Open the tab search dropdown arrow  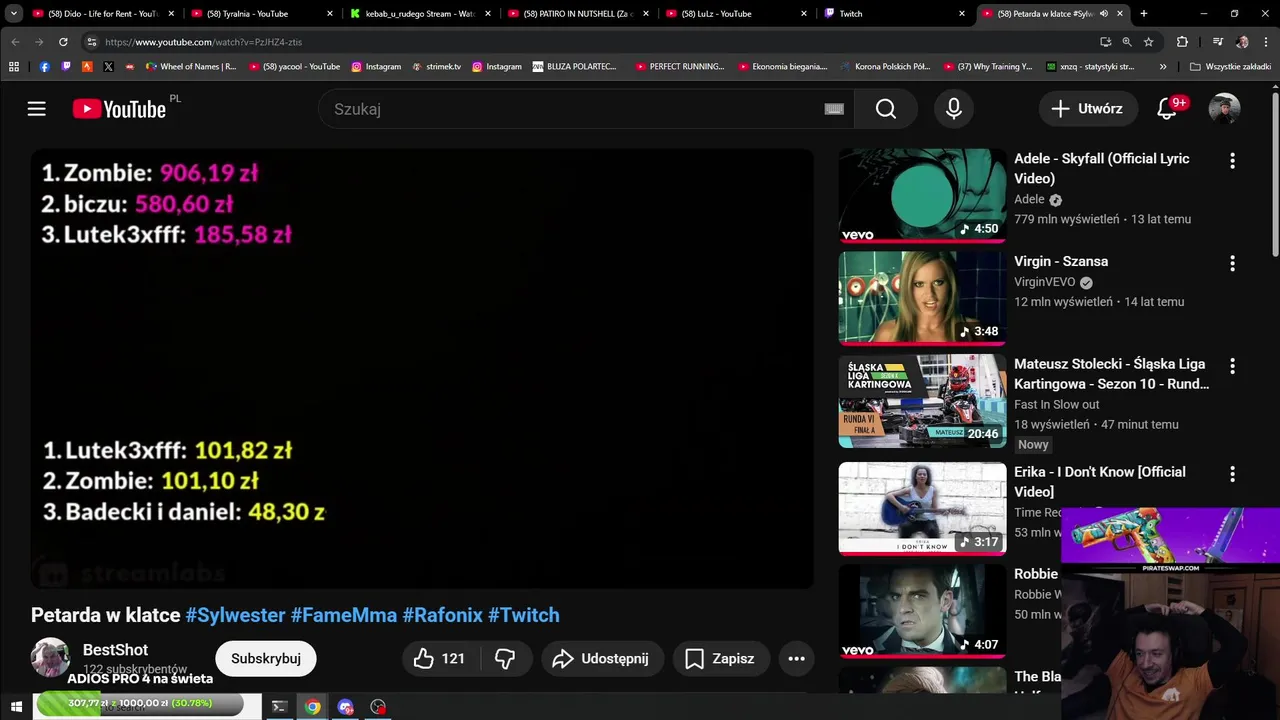(x=14, y=14)
